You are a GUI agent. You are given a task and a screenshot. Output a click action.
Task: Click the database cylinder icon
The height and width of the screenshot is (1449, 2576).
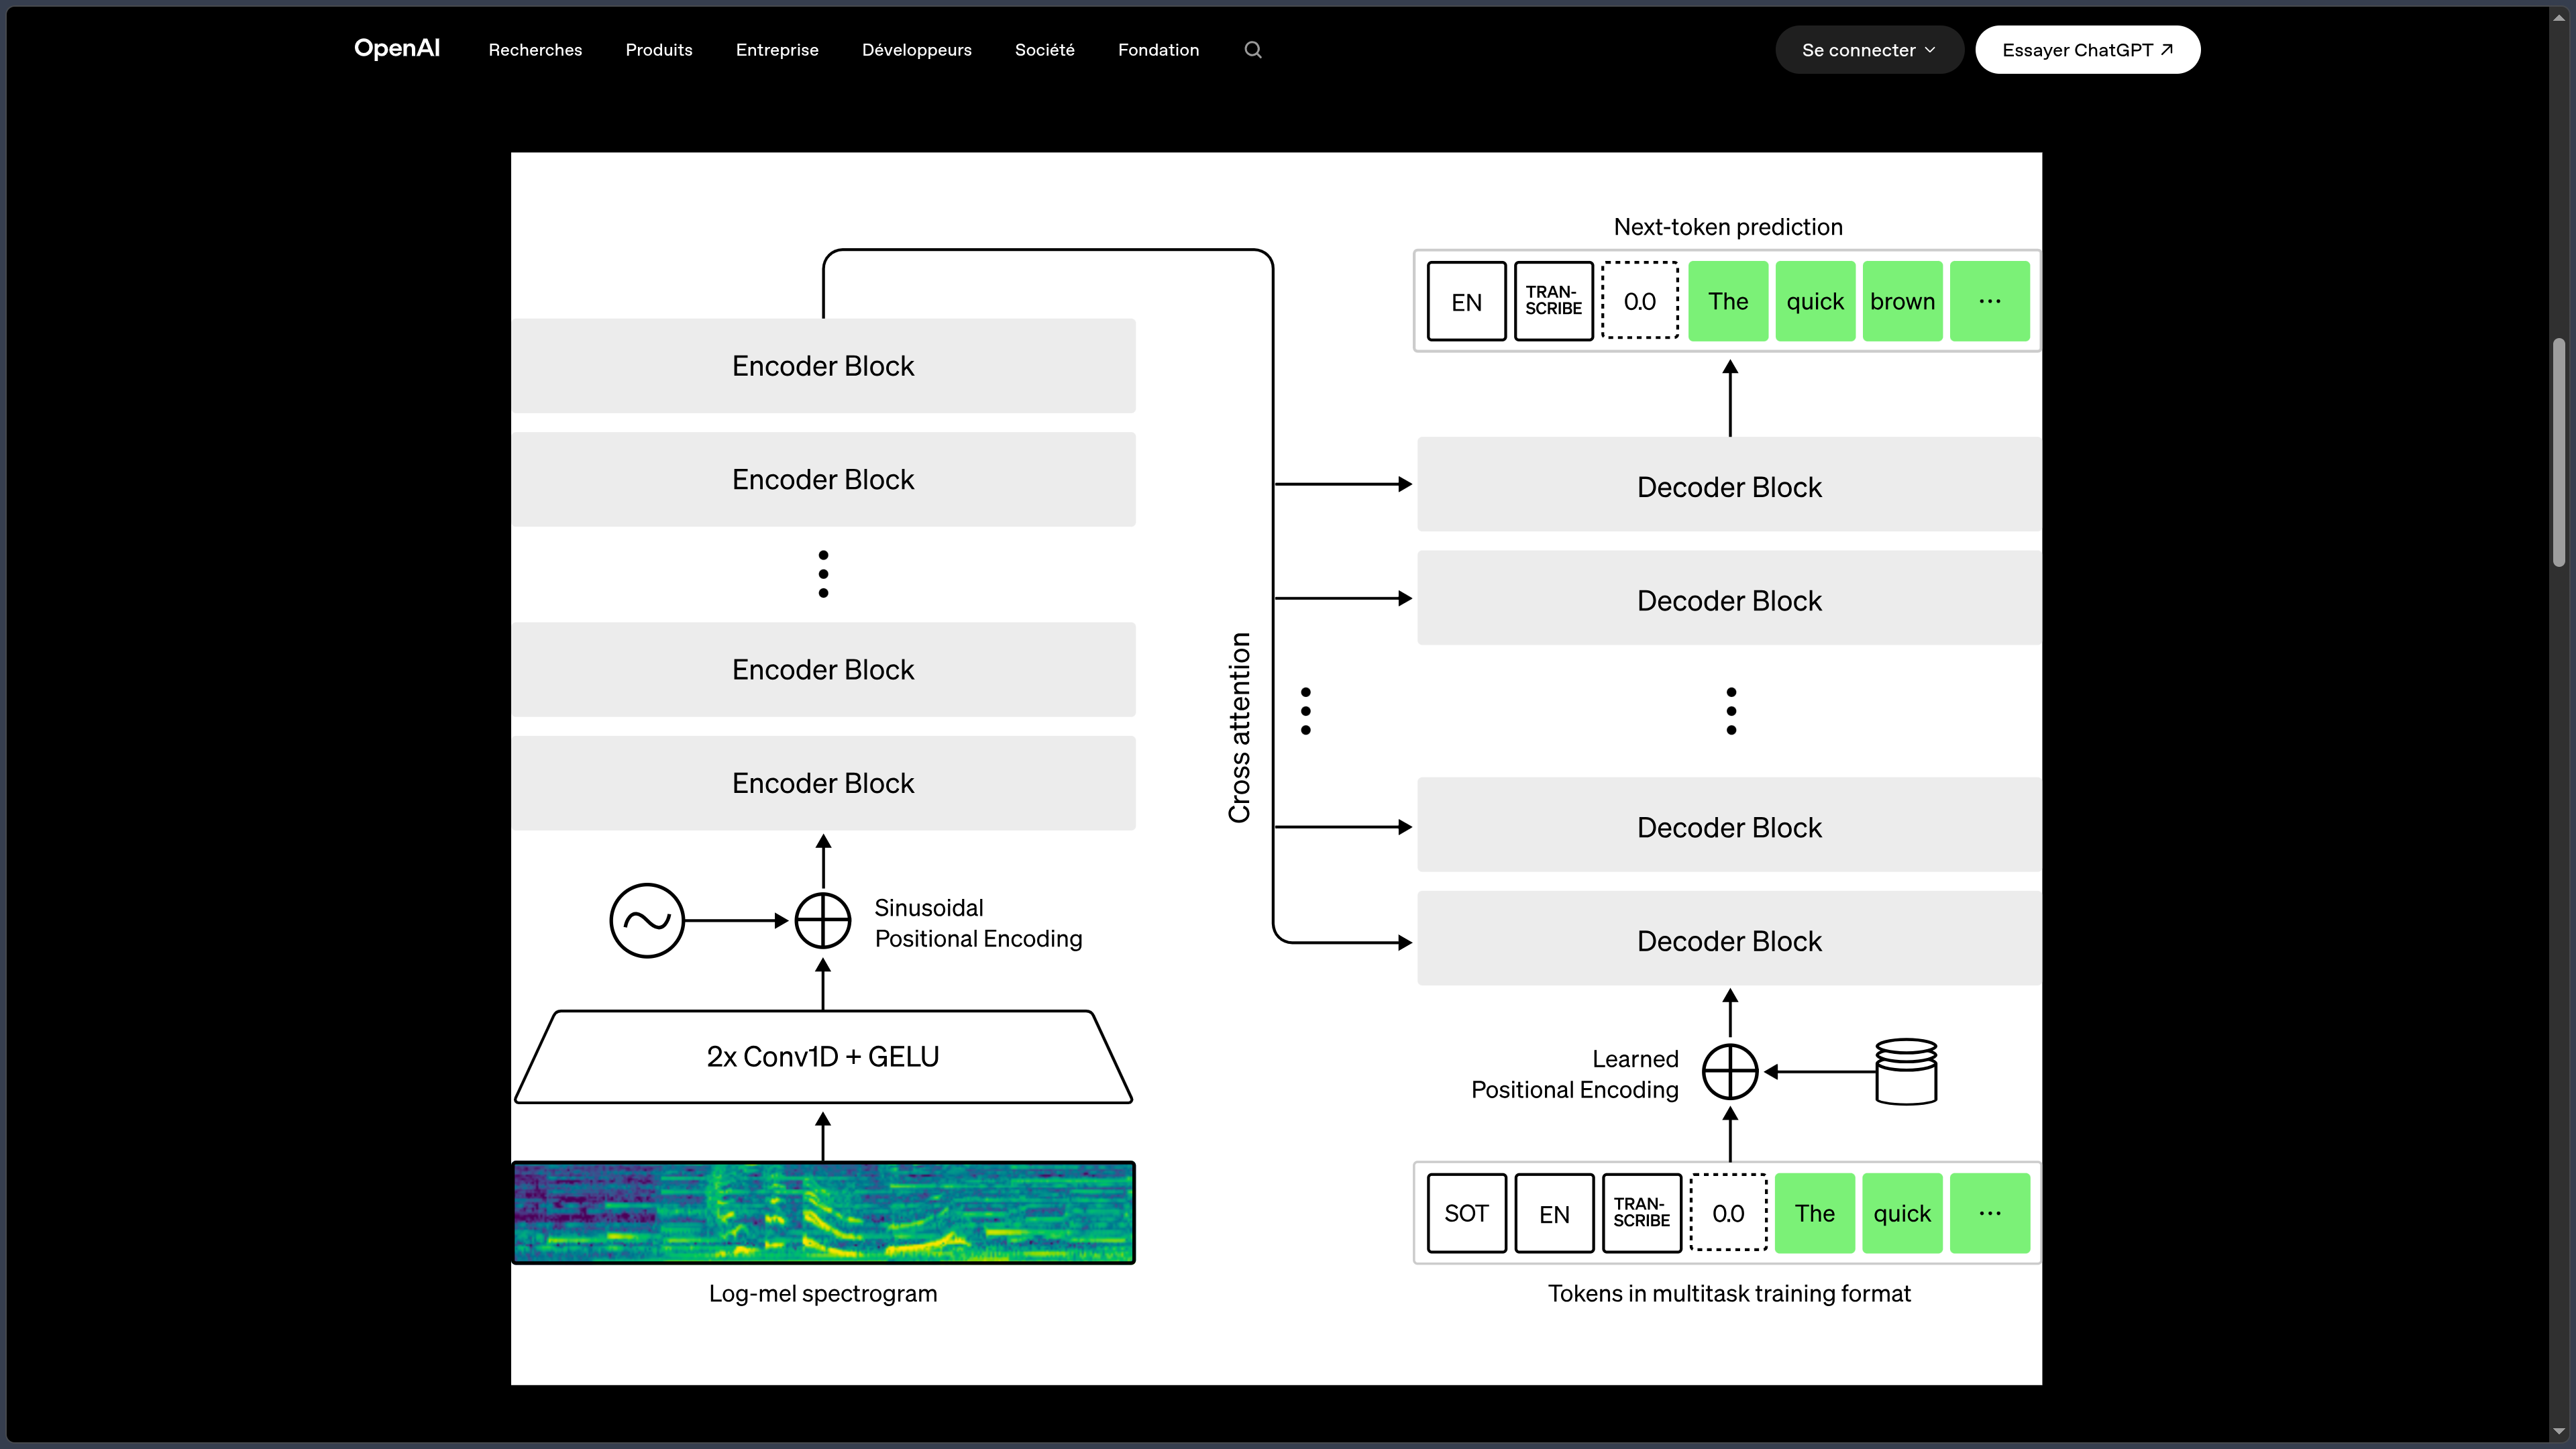tap(1906, 1071)
